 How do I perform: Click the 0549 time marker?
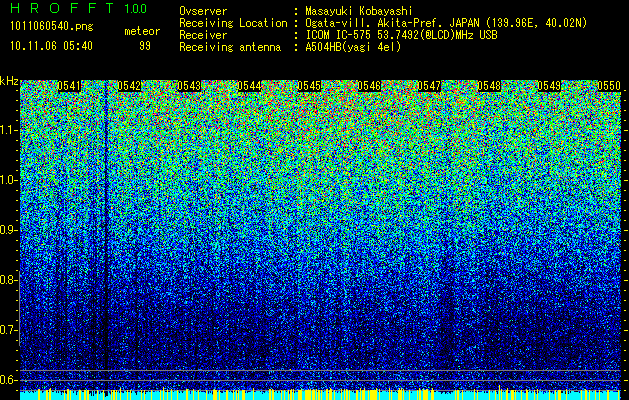(549, 86)
